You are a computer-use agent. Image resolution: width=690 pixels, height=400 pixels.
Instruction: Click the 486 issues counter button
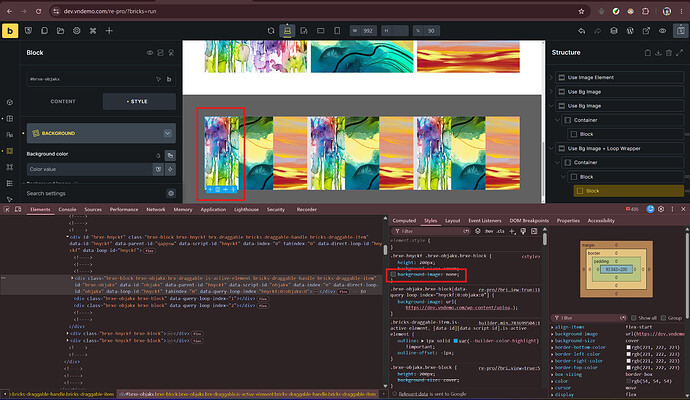[x=632, y=209]
